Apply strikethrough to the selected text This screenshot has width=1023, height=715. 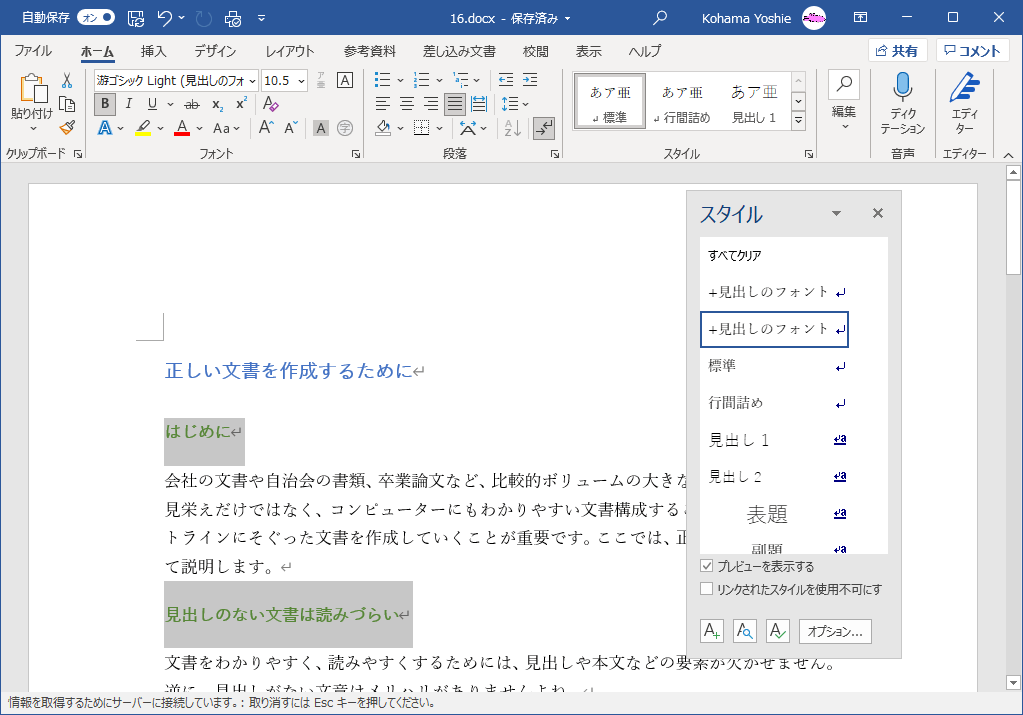pos(192,104)
